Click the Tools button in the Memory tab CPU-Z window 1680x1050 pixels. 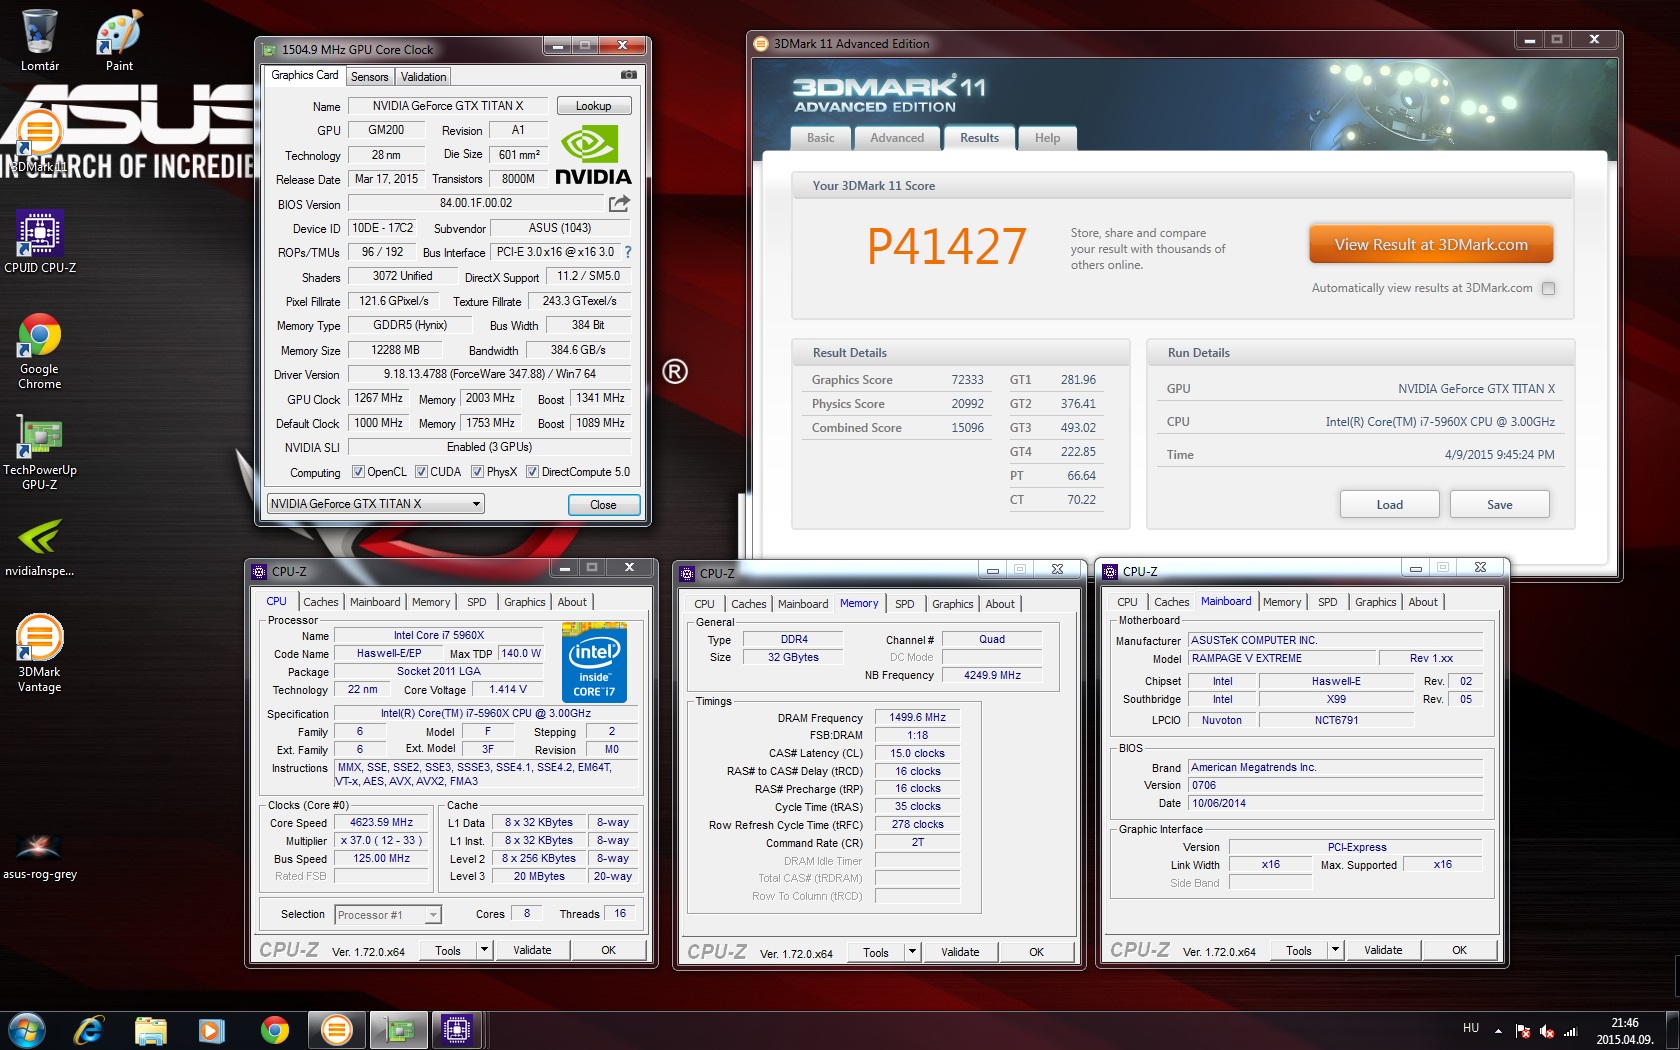876,952
